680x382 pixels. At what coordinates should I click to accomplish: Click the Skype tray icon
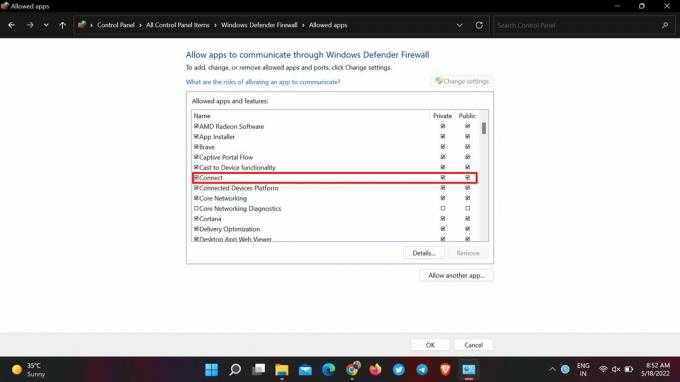565,369
